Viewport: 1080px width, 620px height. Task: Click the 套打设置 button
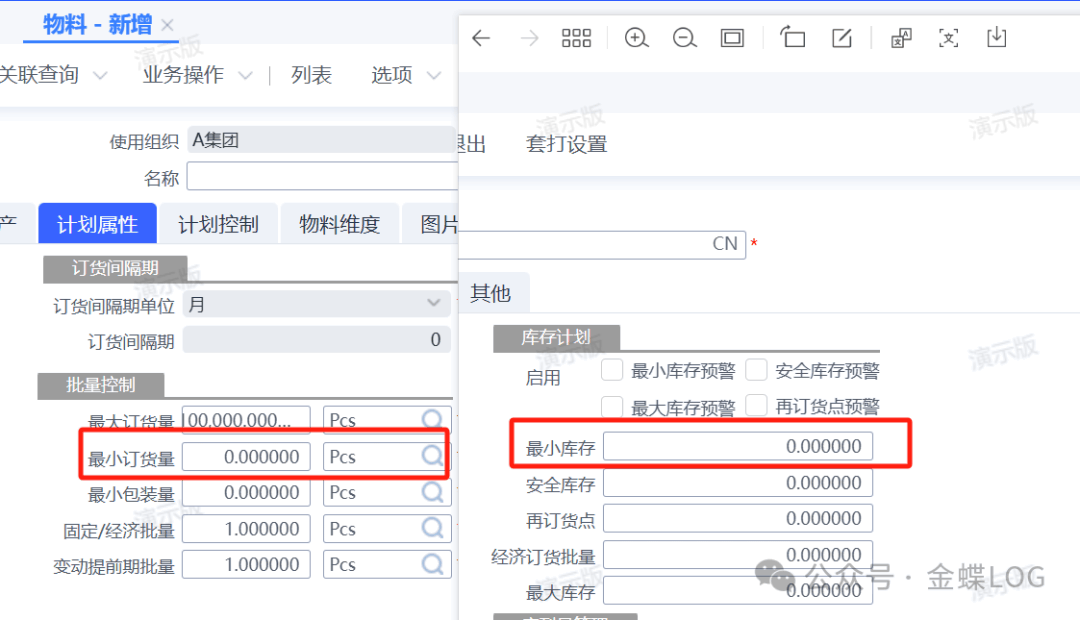[566, 144]
